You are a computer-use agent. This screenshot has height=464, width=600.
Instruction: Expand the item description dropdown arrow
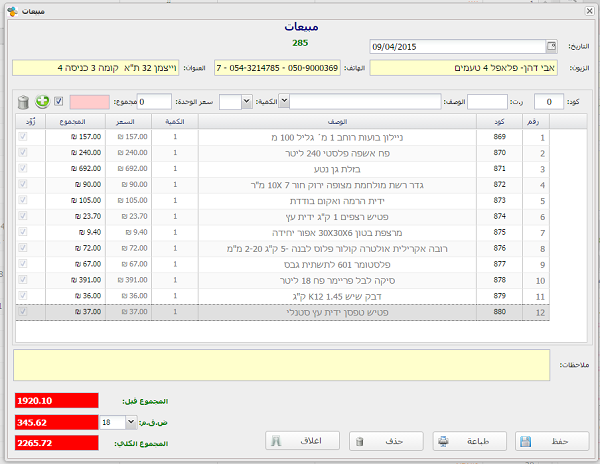click(284, 101)
